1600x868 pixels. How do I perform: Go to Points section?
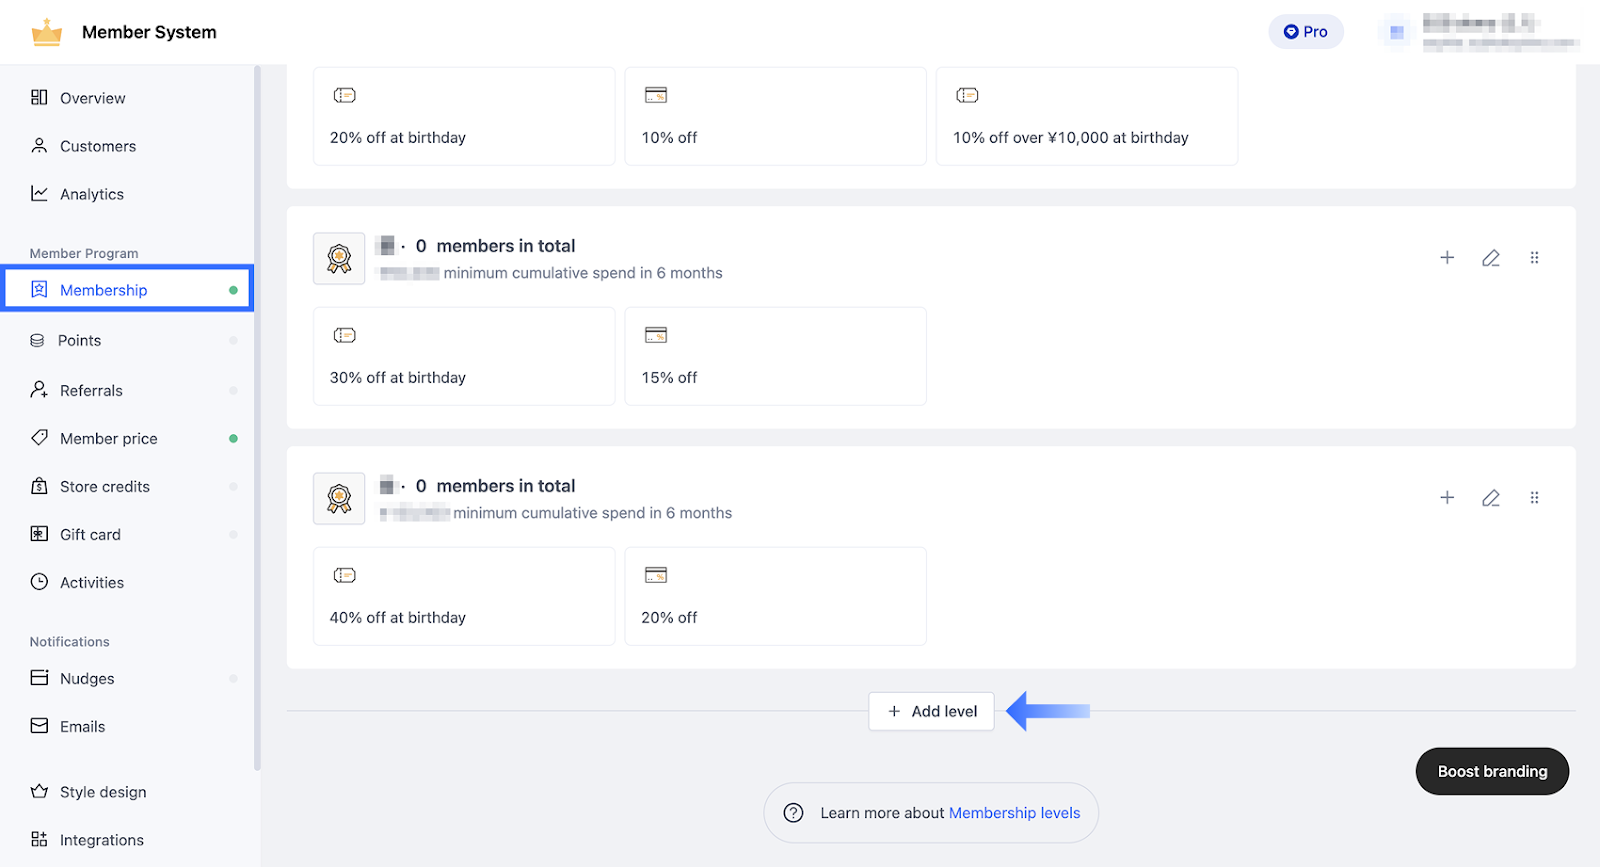coord(80,340)
